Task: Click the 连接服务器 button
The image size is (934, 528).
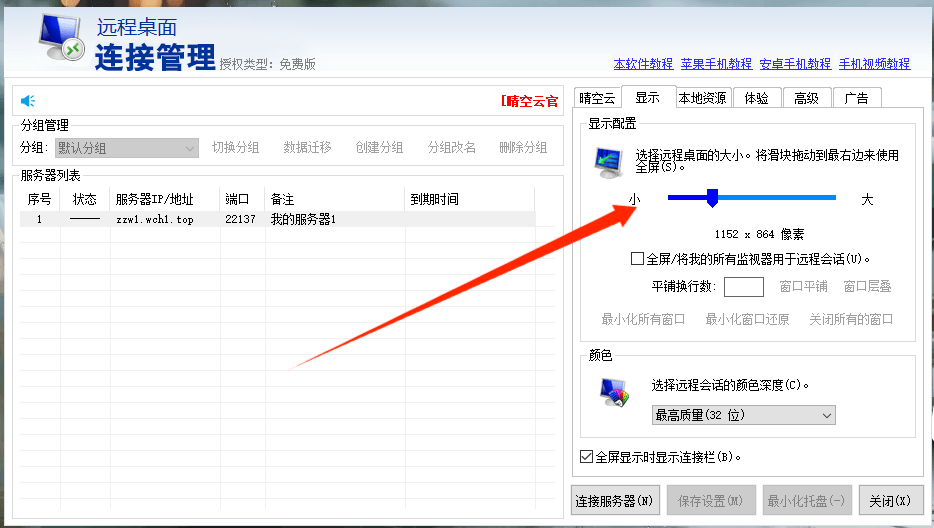Action: point(615,501)
